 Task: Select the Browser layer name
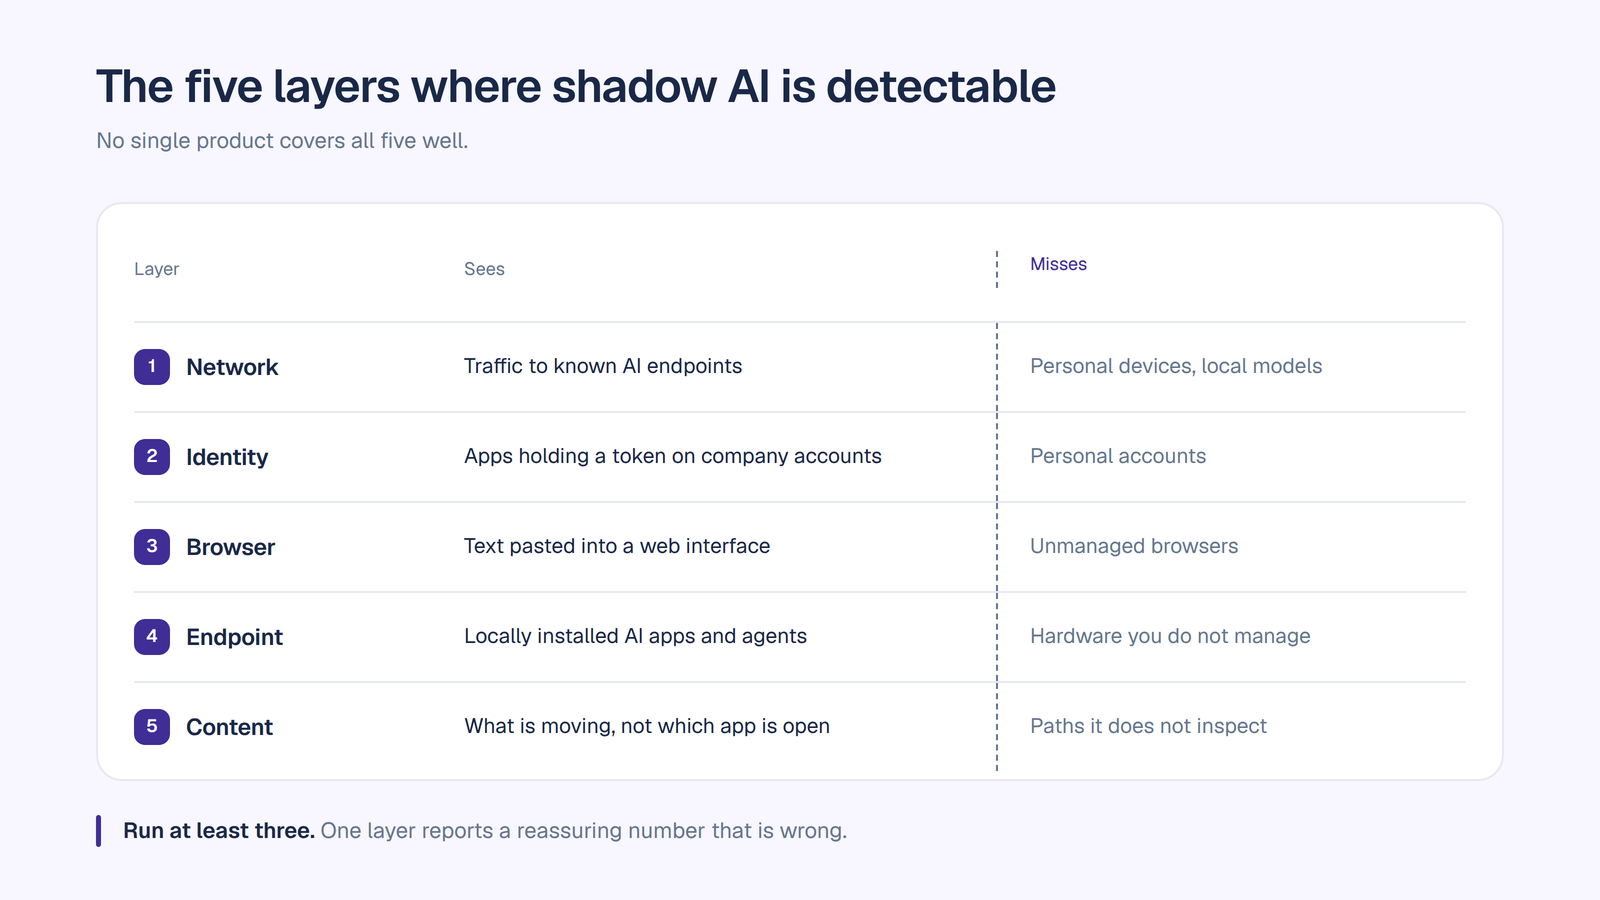click(x=230, y=547)
